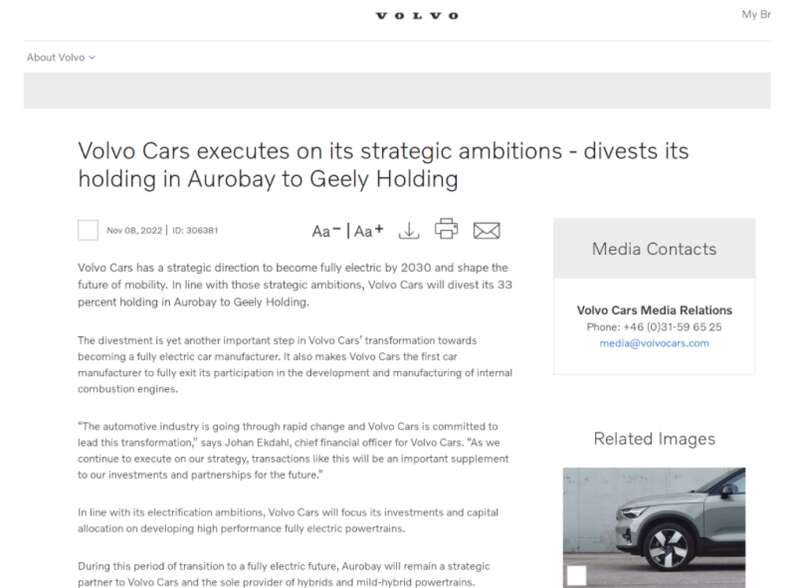Download the press release
This screenshot has width=800, height=588.
point(408,230)
